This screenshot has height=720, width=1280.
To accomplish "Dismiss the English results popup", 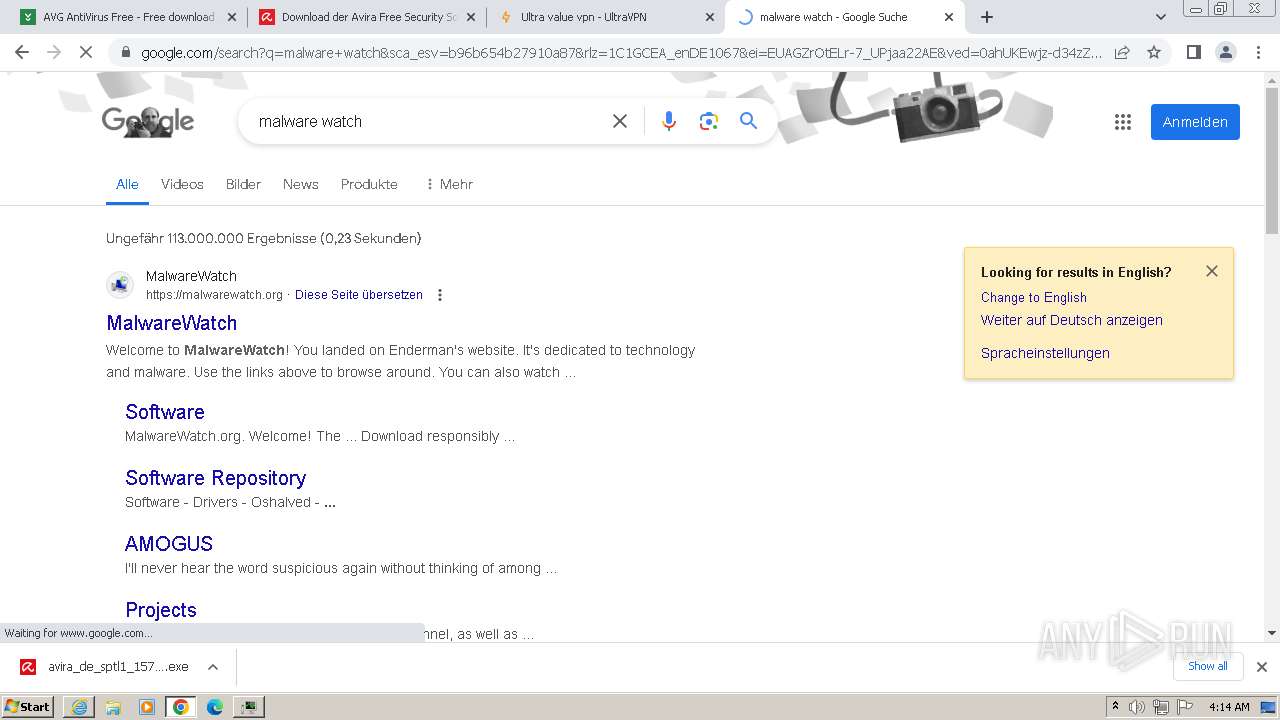I will pos(1212,271).
